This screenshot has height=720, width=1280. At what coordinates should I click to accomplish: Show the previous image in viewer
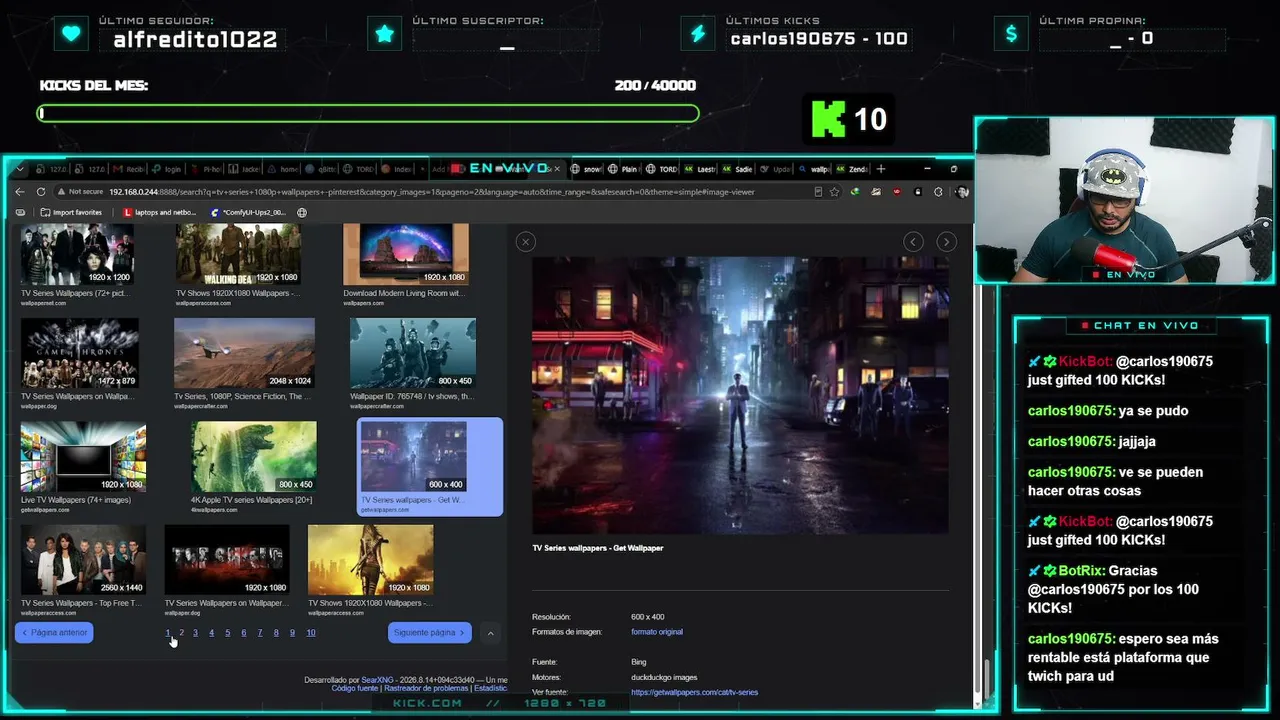[x=913, y=241]
